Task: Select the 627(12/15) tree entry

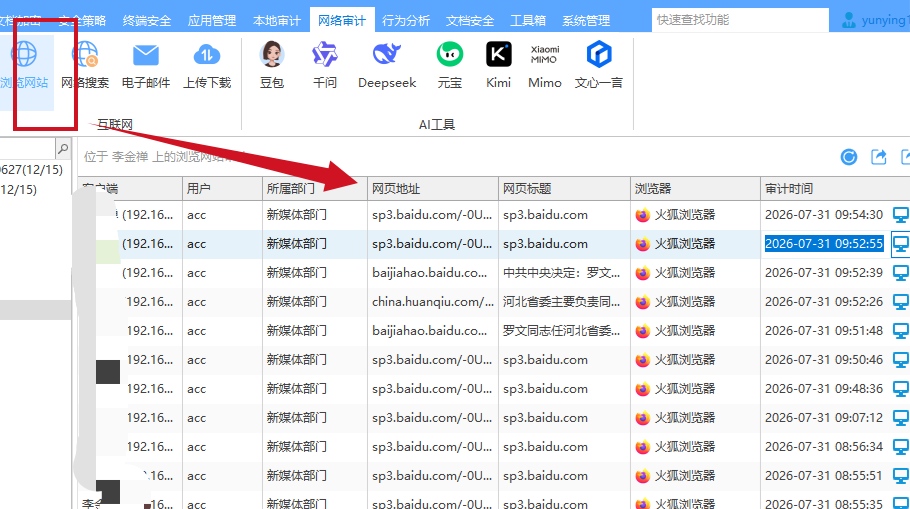Action: click(31, 169)
